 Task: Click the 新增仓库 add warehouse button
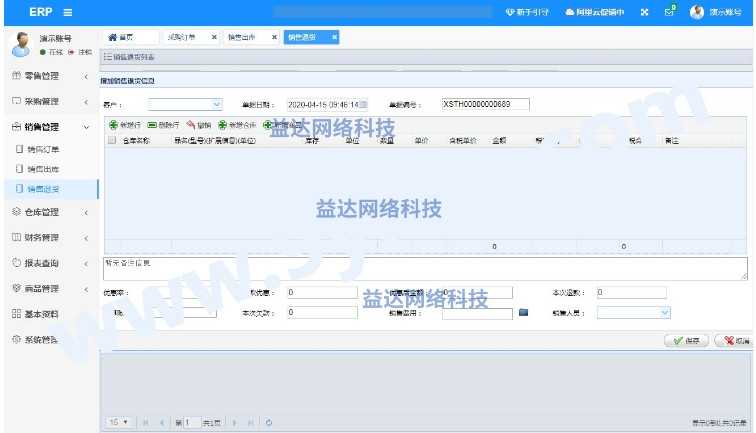237,125
